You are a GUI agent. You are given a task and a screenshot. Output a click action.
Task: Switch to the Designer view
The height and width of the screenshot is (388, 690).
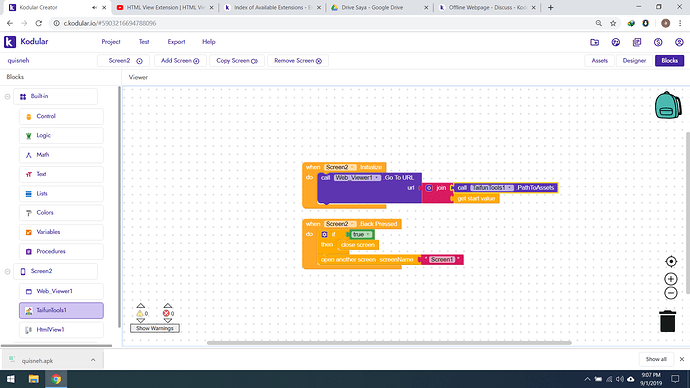click(634, 61)
